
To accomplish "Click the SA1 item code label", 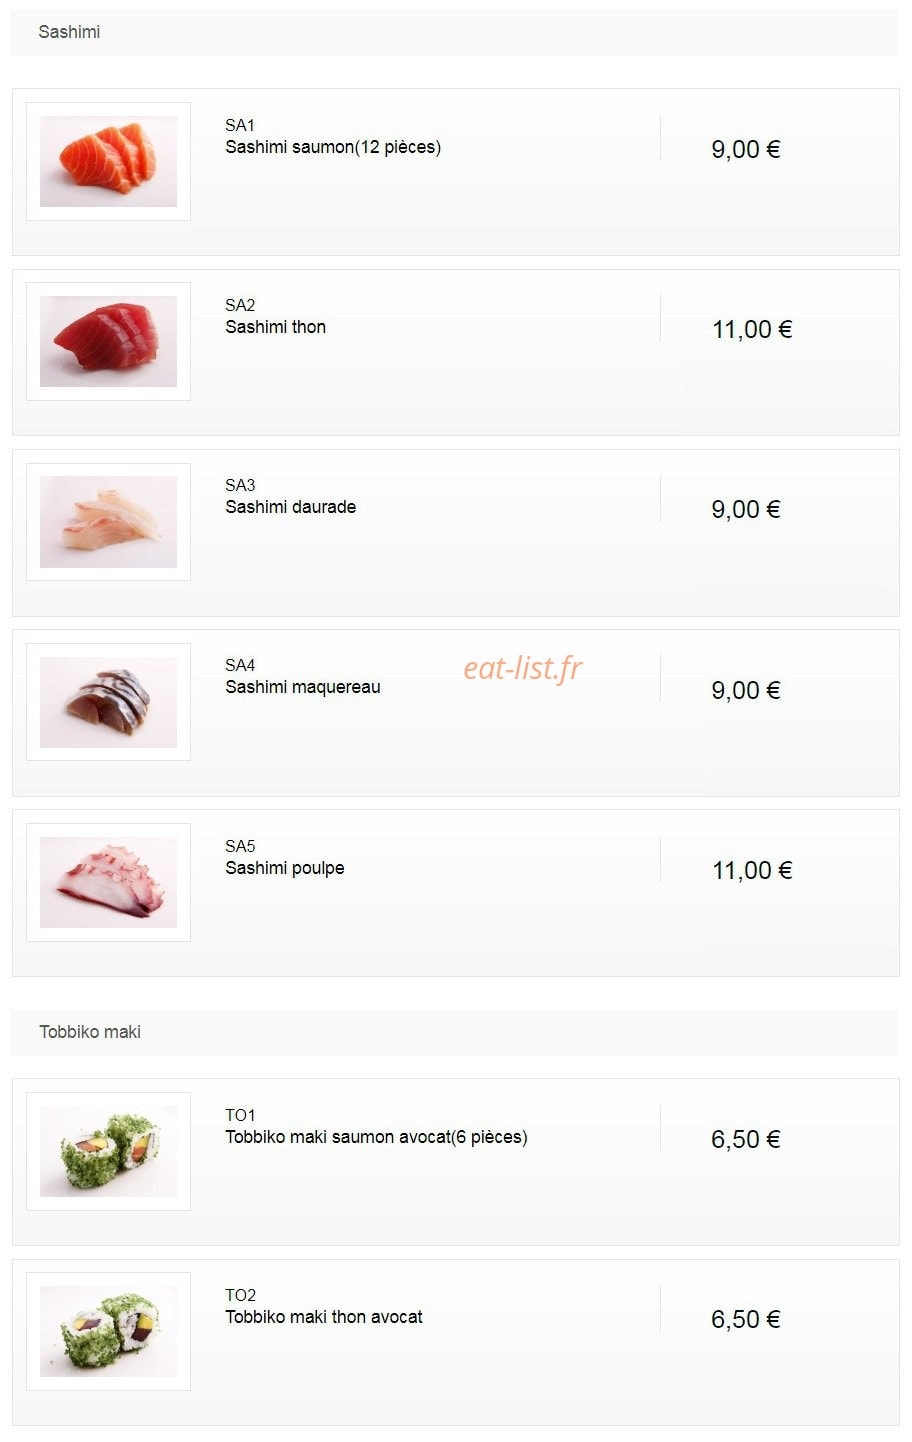I will pos(240,125).
